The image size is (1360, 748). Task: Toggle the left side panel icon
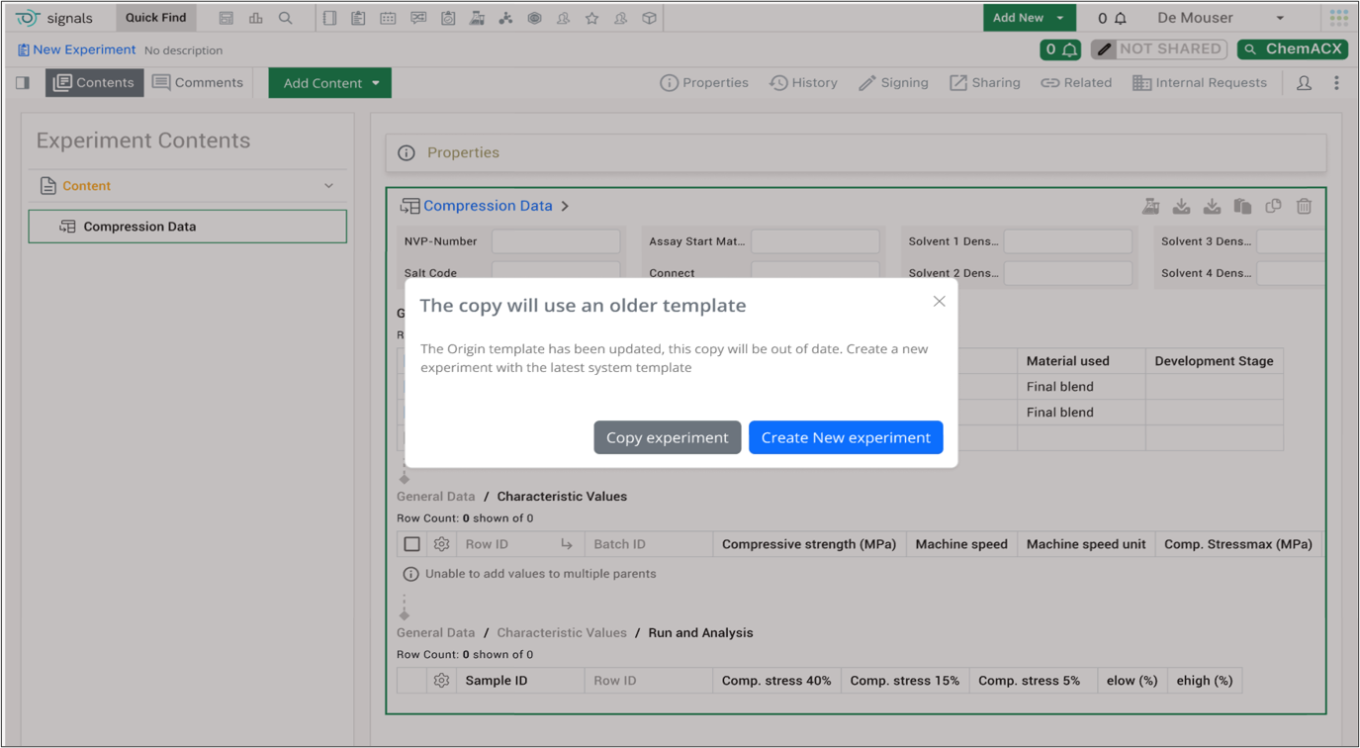coord(23,83)
